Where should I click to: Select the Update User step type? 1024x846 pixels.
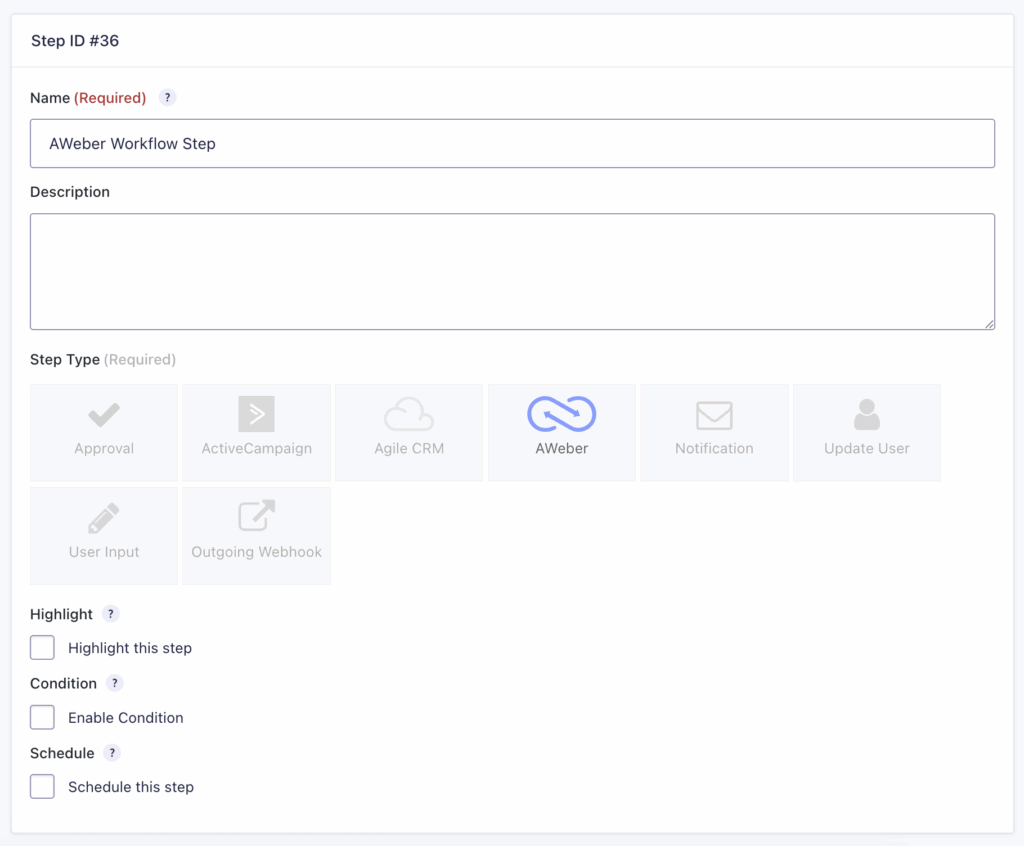point(866,430)
